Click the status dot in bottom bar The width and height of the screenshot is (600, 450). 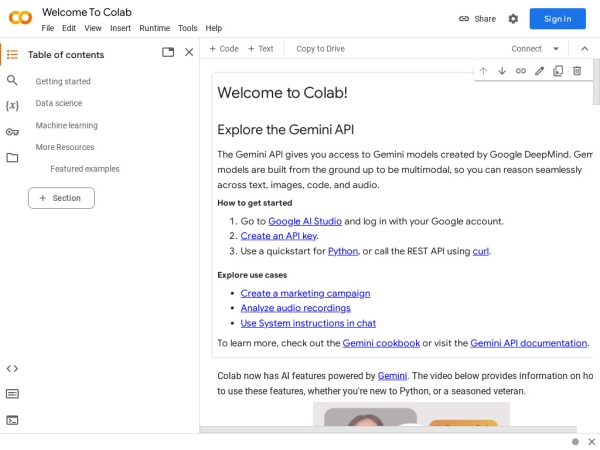[x=575, y=442]
